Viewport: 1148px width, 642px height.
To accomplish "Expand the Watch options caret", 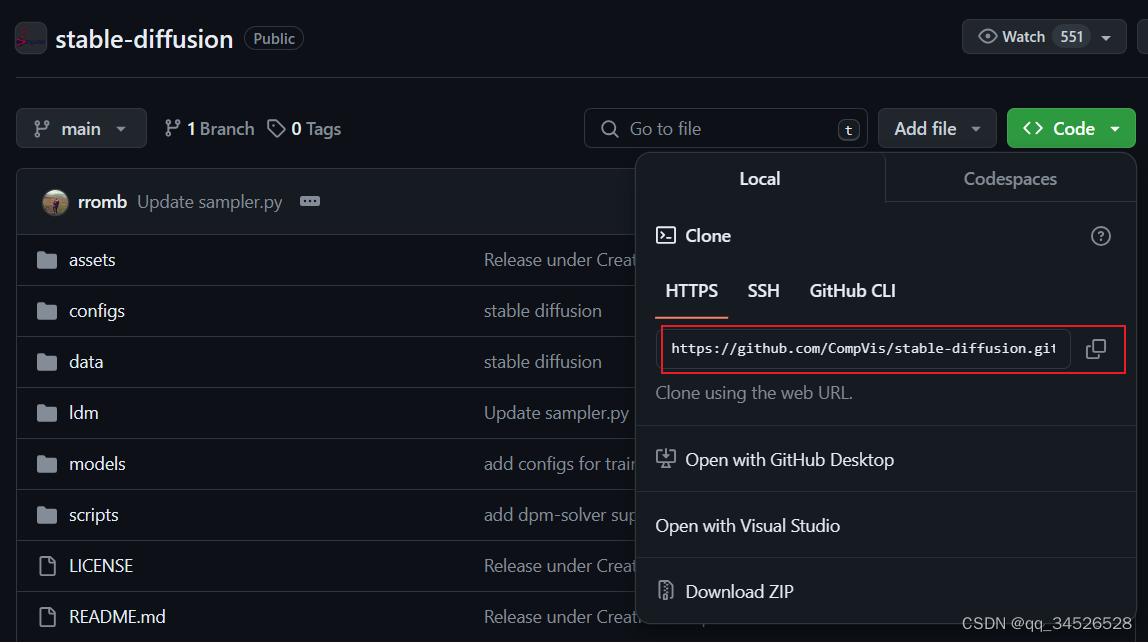I will tap(1106, 36).
